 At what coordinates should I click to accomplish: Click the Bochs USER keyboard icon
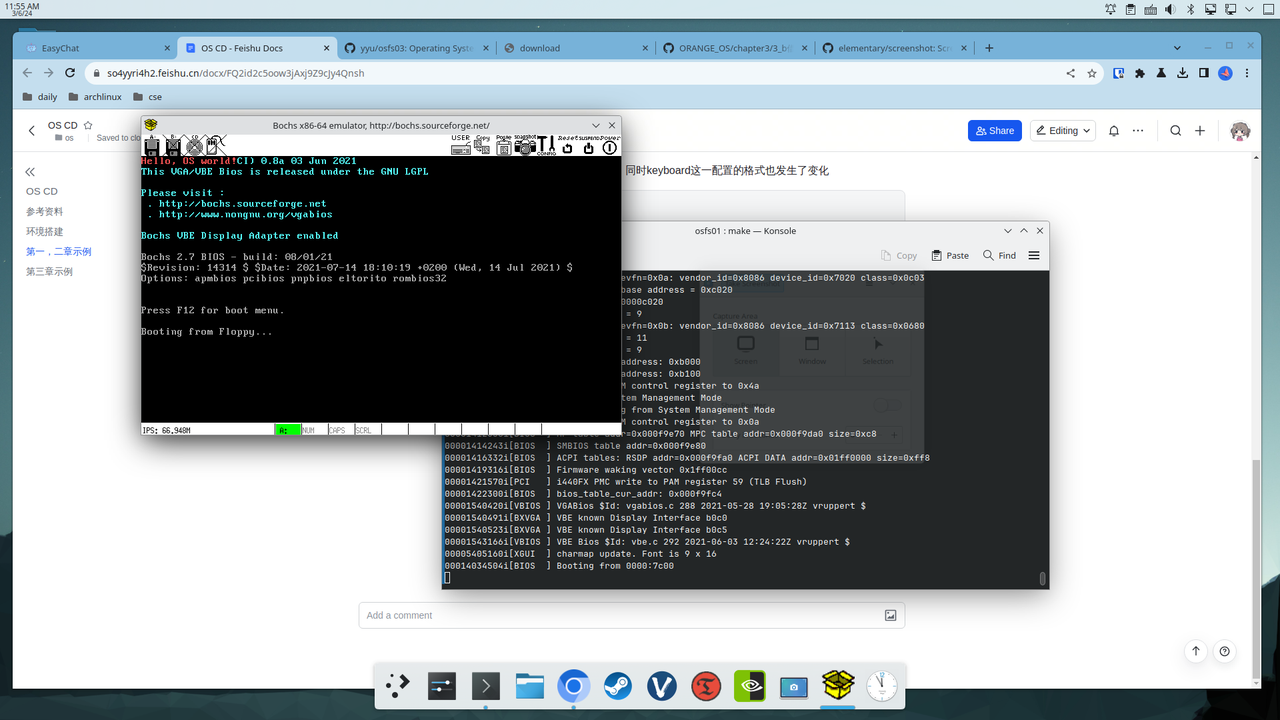point(460,147)
